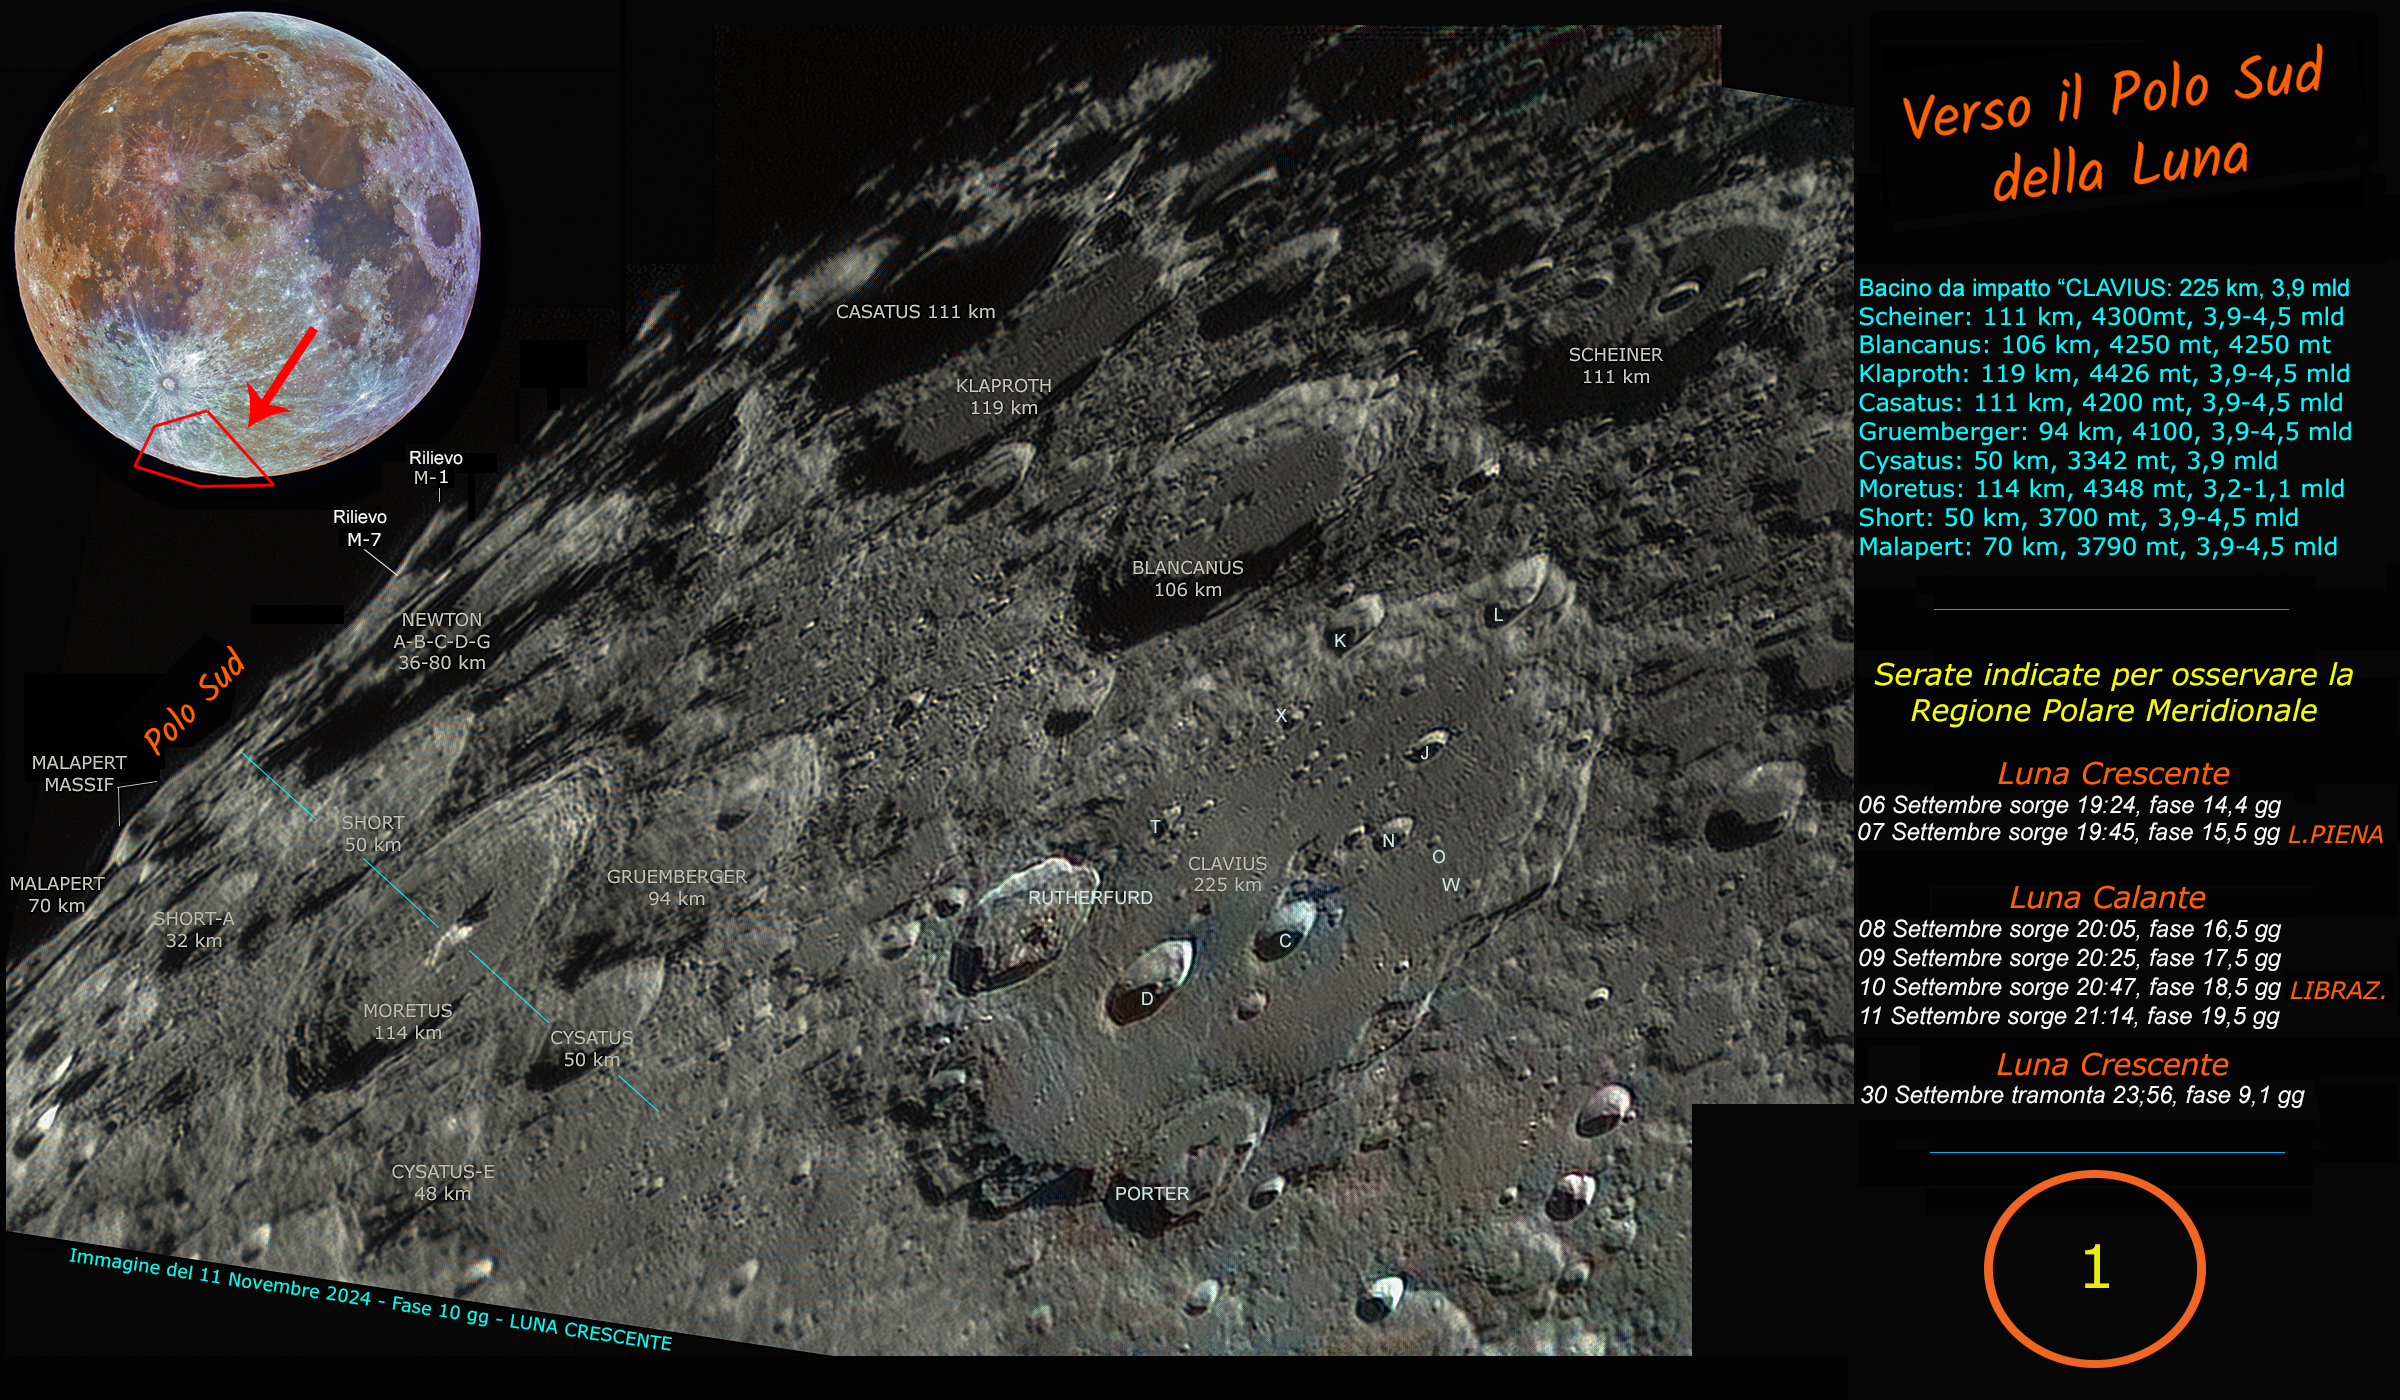
Task: Click the orange Polo Sud text
Action: tap(194, 700)
